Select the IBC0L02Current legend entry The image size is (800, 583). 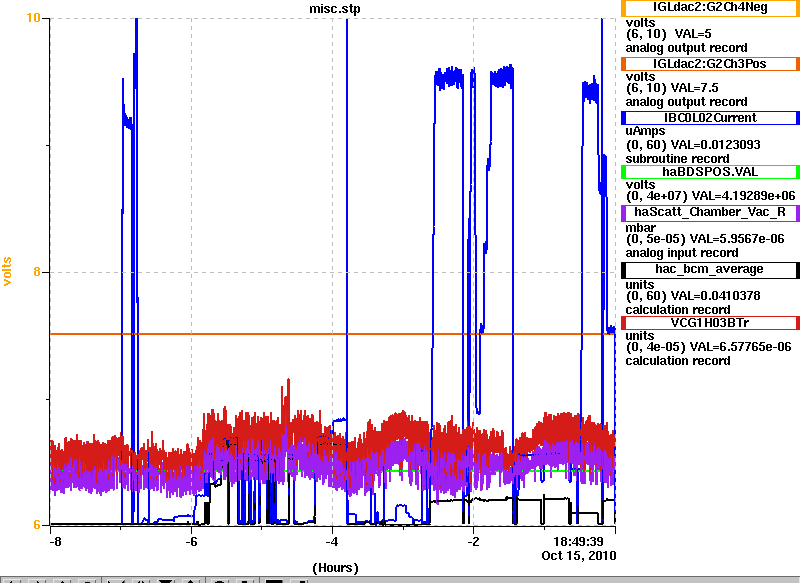pyautogui.click(x=710, y=118)
